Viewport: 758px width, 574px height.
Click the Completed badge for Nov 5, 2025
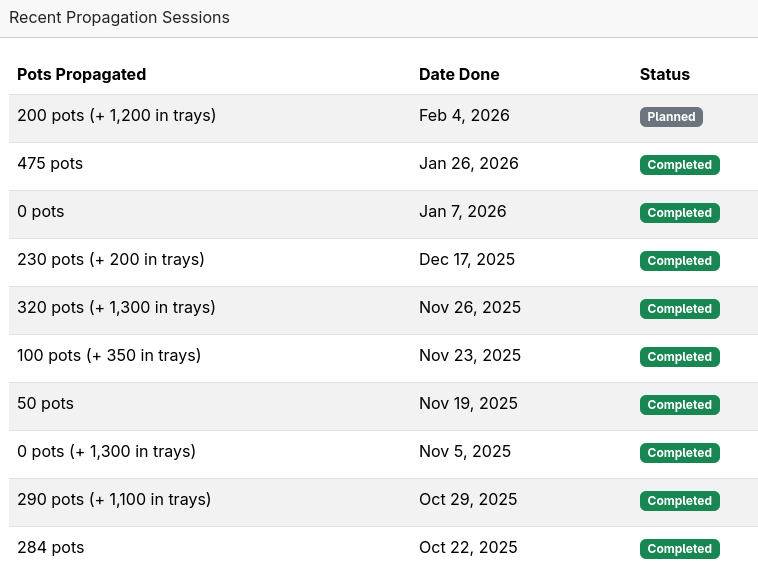click(679, 453)
